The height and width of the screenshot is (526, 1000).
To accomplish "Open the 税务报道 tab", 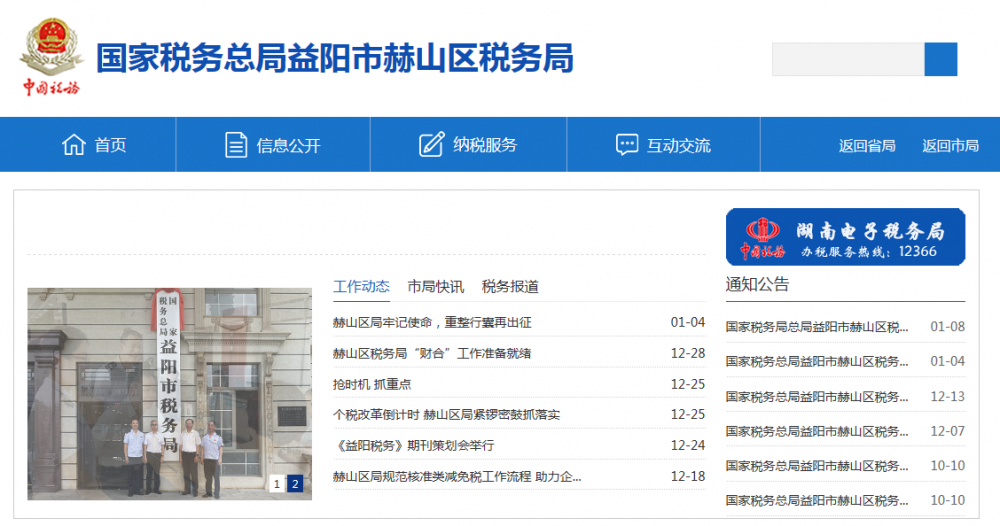I will tap(510, 287).
